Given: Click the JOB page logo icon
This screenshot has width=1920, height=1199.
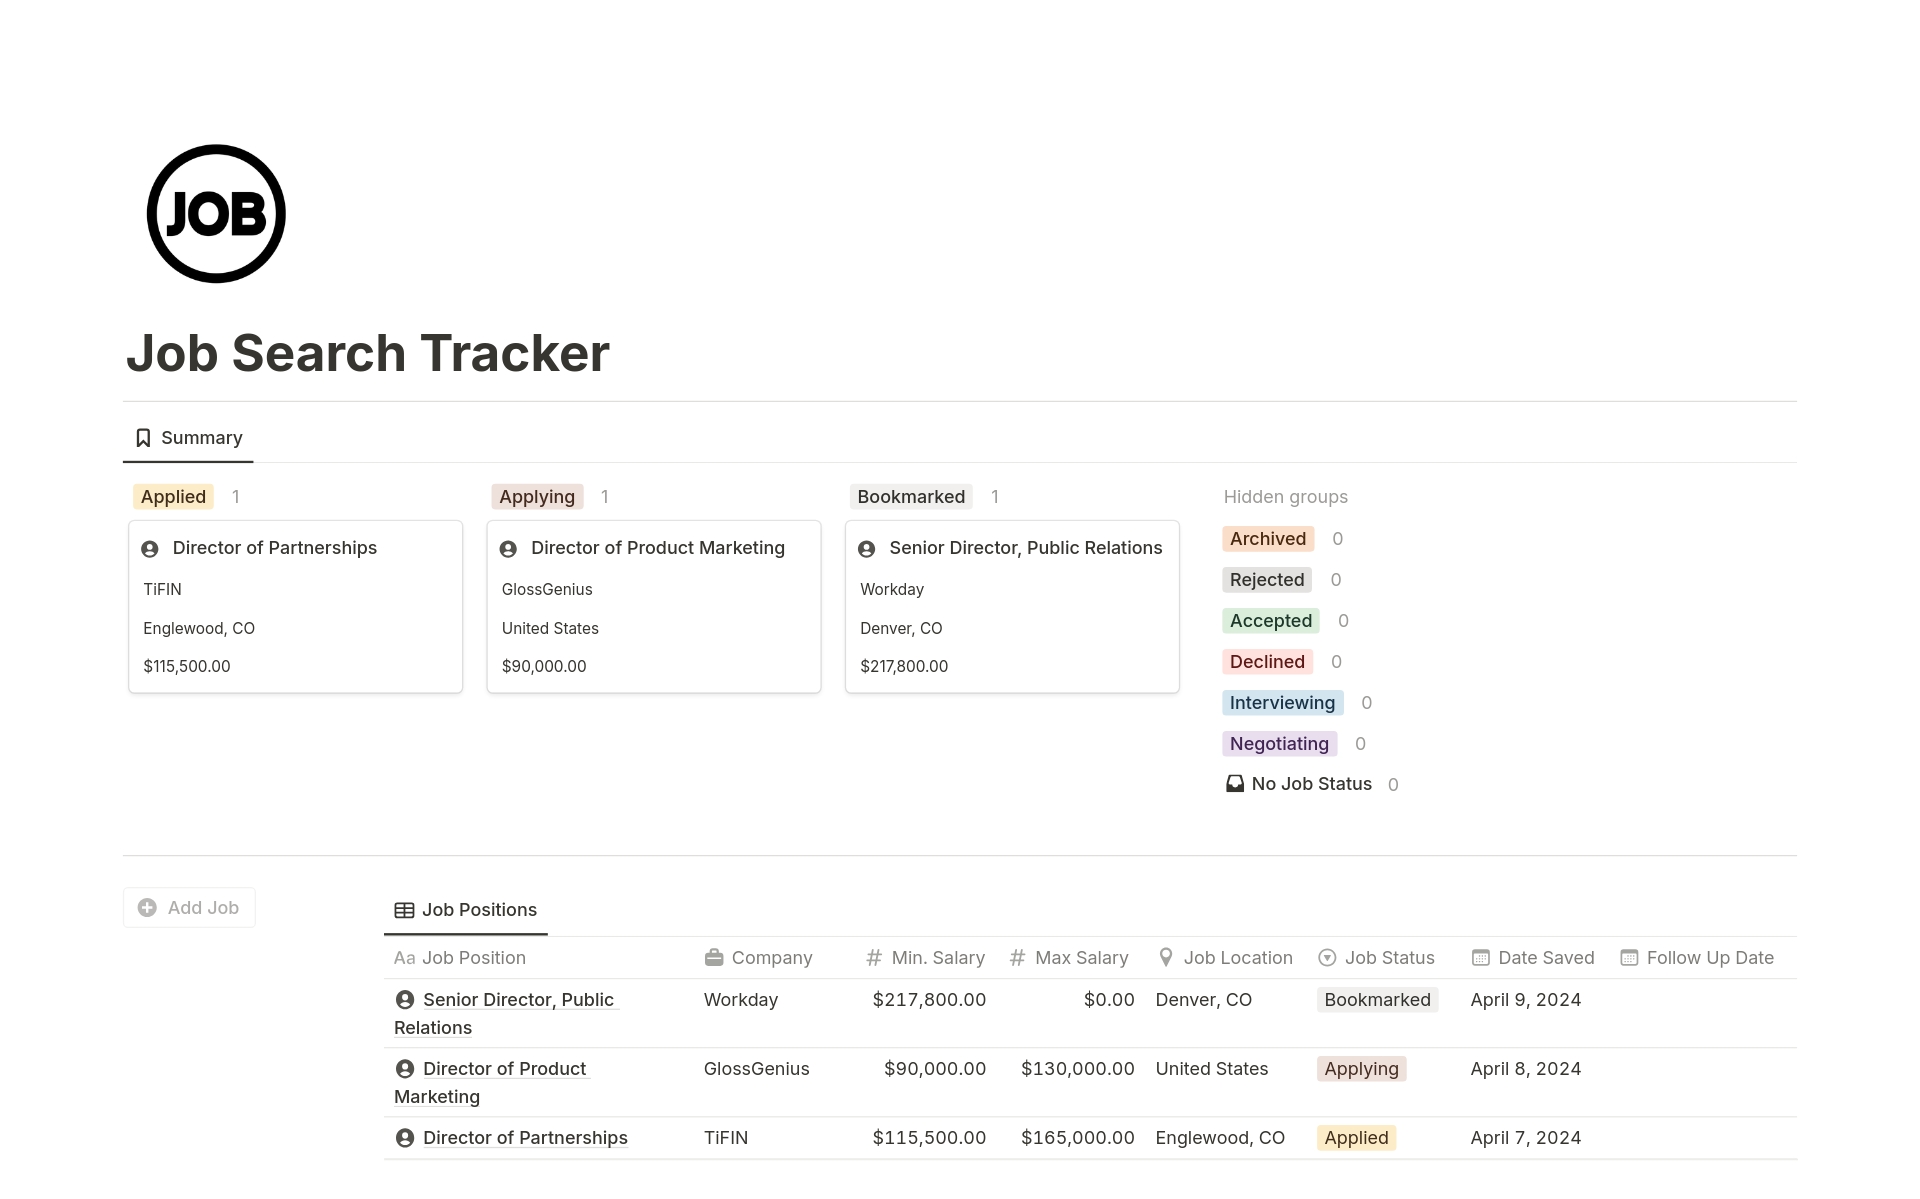Looking at the screenshot, I should 216,214.
